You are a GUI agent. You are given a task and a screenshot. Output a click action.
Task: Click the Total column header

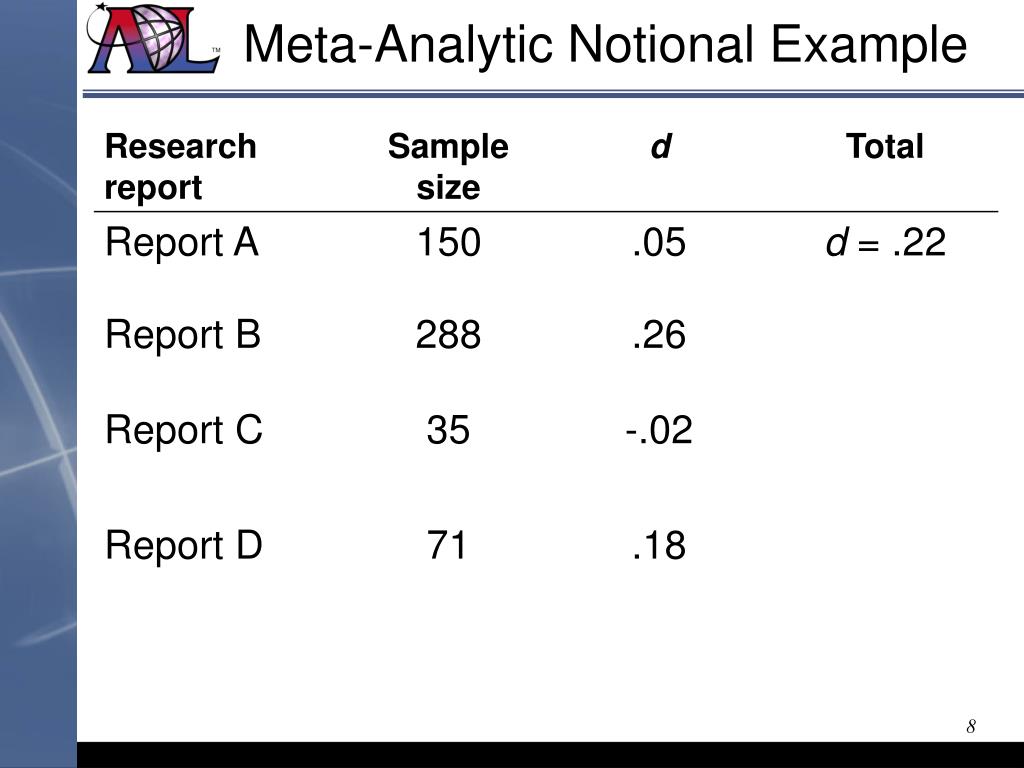pos(884,146)
